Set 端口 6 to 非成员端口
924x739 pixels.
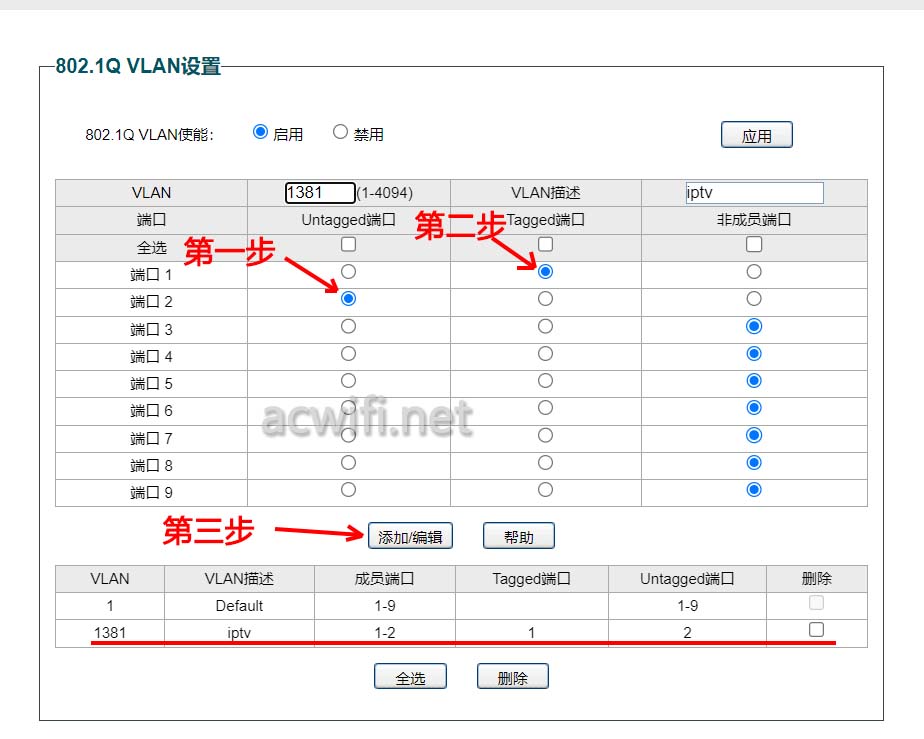coord(754,408)
